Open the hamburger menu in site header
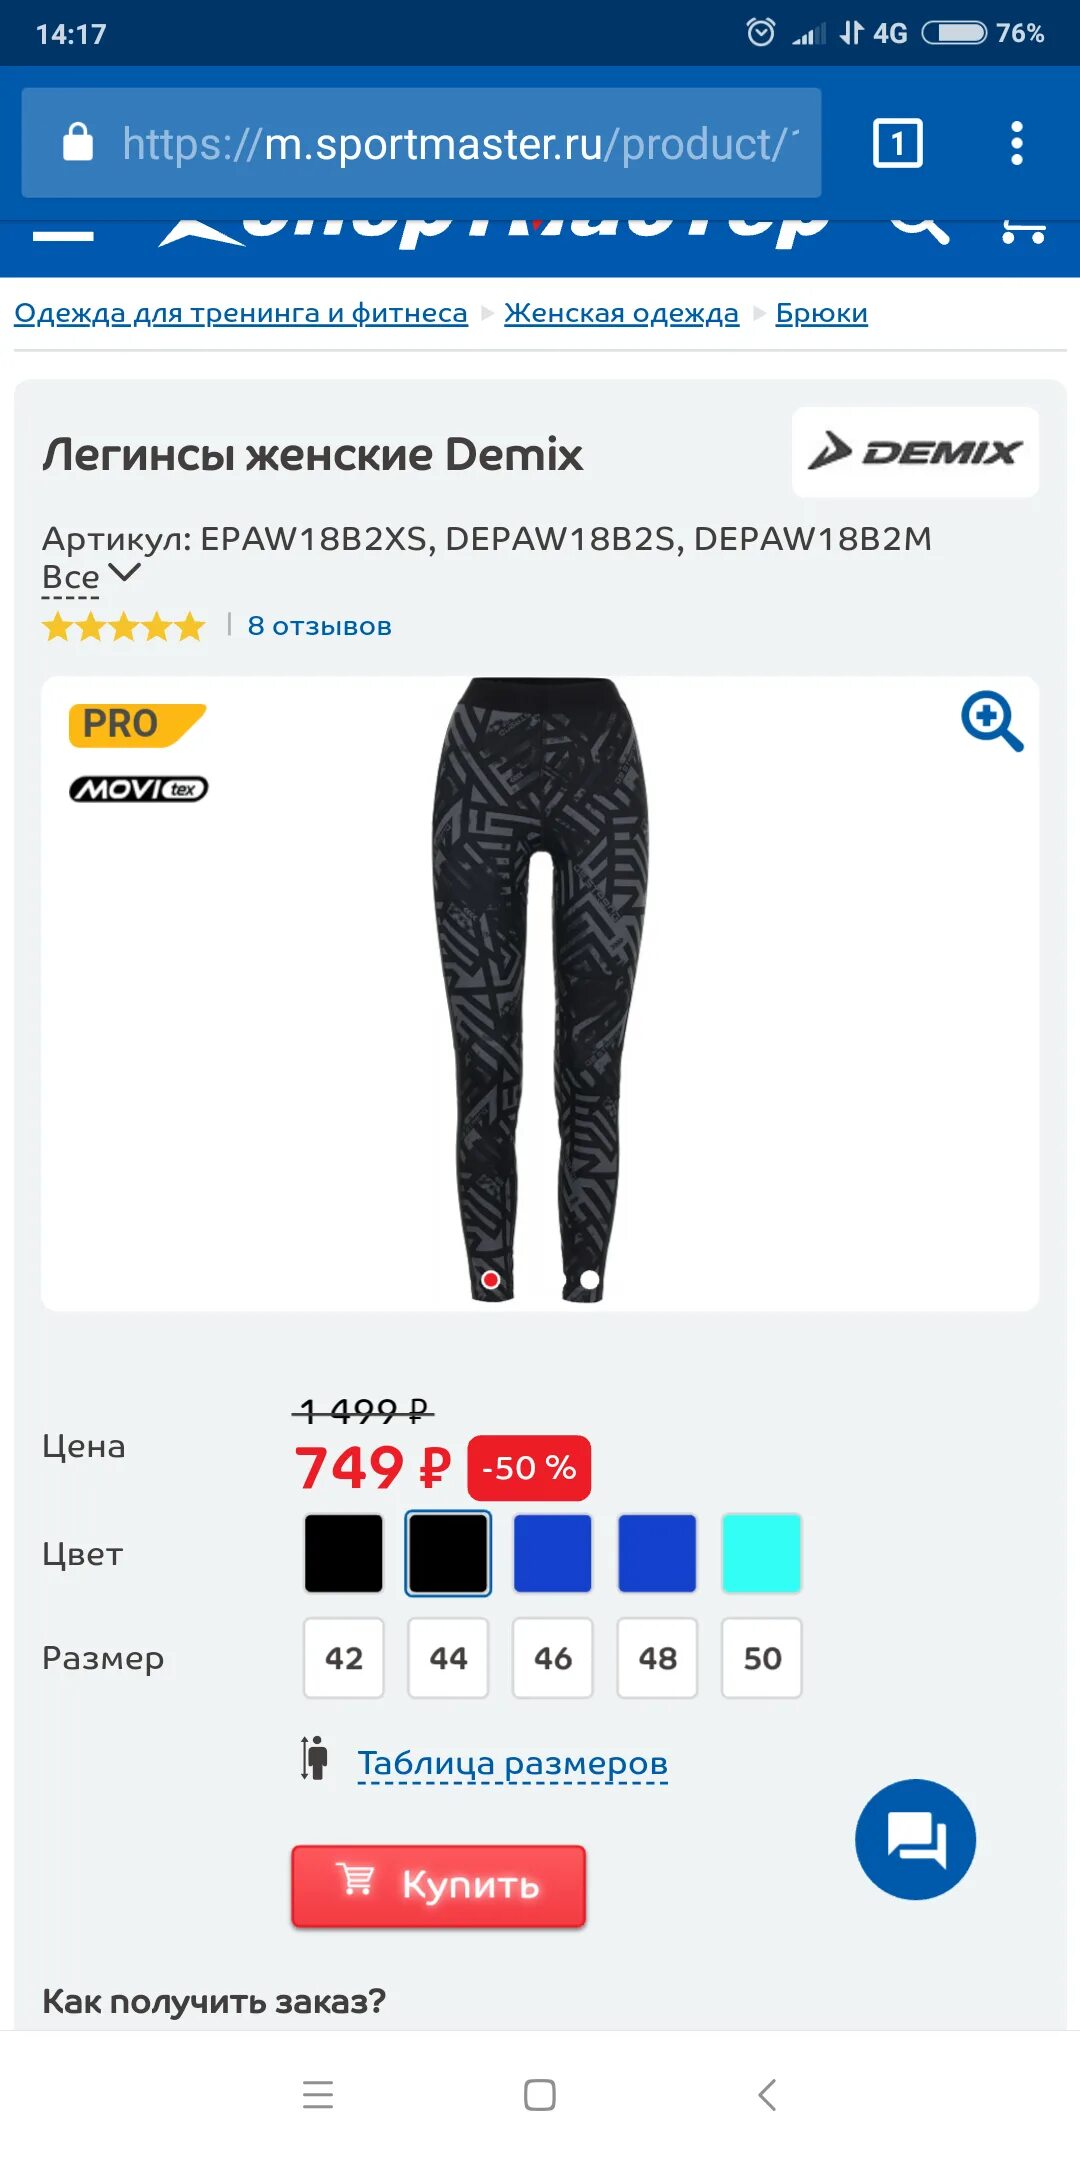 pos(63,234)
